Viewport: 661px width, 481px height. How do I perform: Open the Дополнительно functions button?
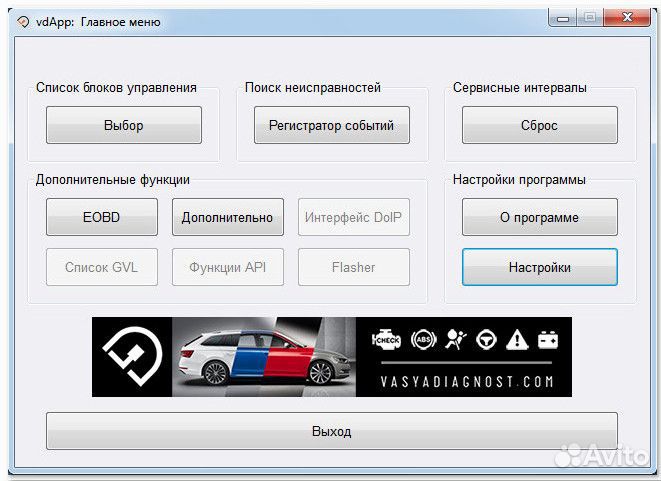(227, 217)
